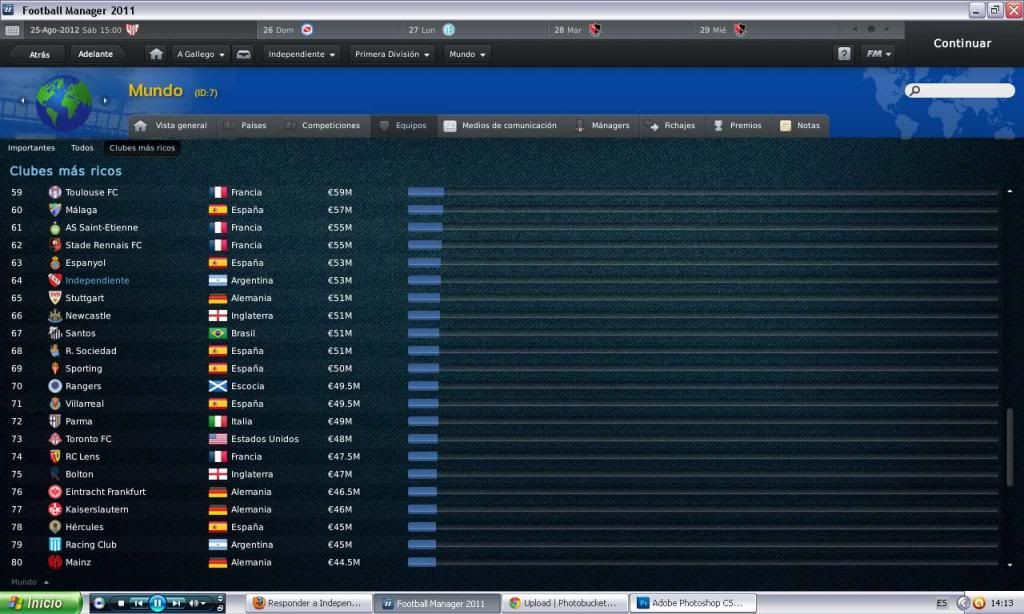
Task: Pause the taskbar media player
Action: [157, 603]
